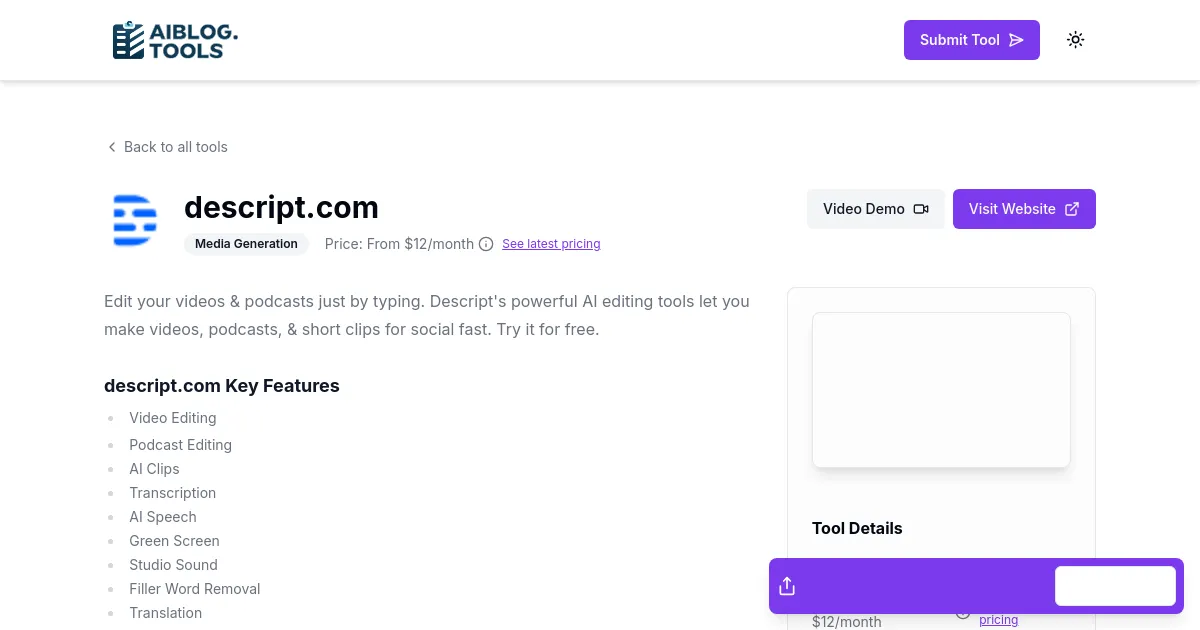Open the info icon next to $12/month price
The height and width of the screenshot is (630, 1200).
486,244
